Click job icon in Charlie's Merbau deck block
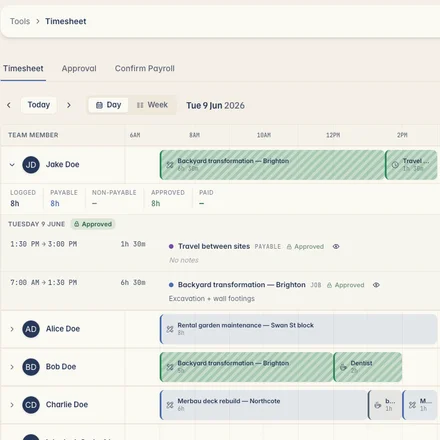Image resolution: width=440 pixels, height=440 pixels. pyautogui.click(x=170, y=405)
